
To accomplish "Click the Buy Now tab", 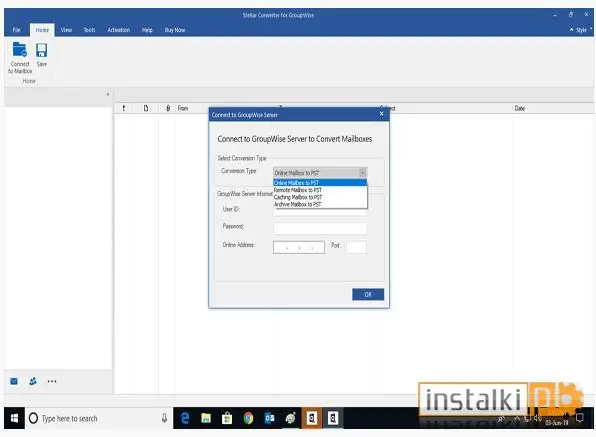I will (x=175, y=30).
